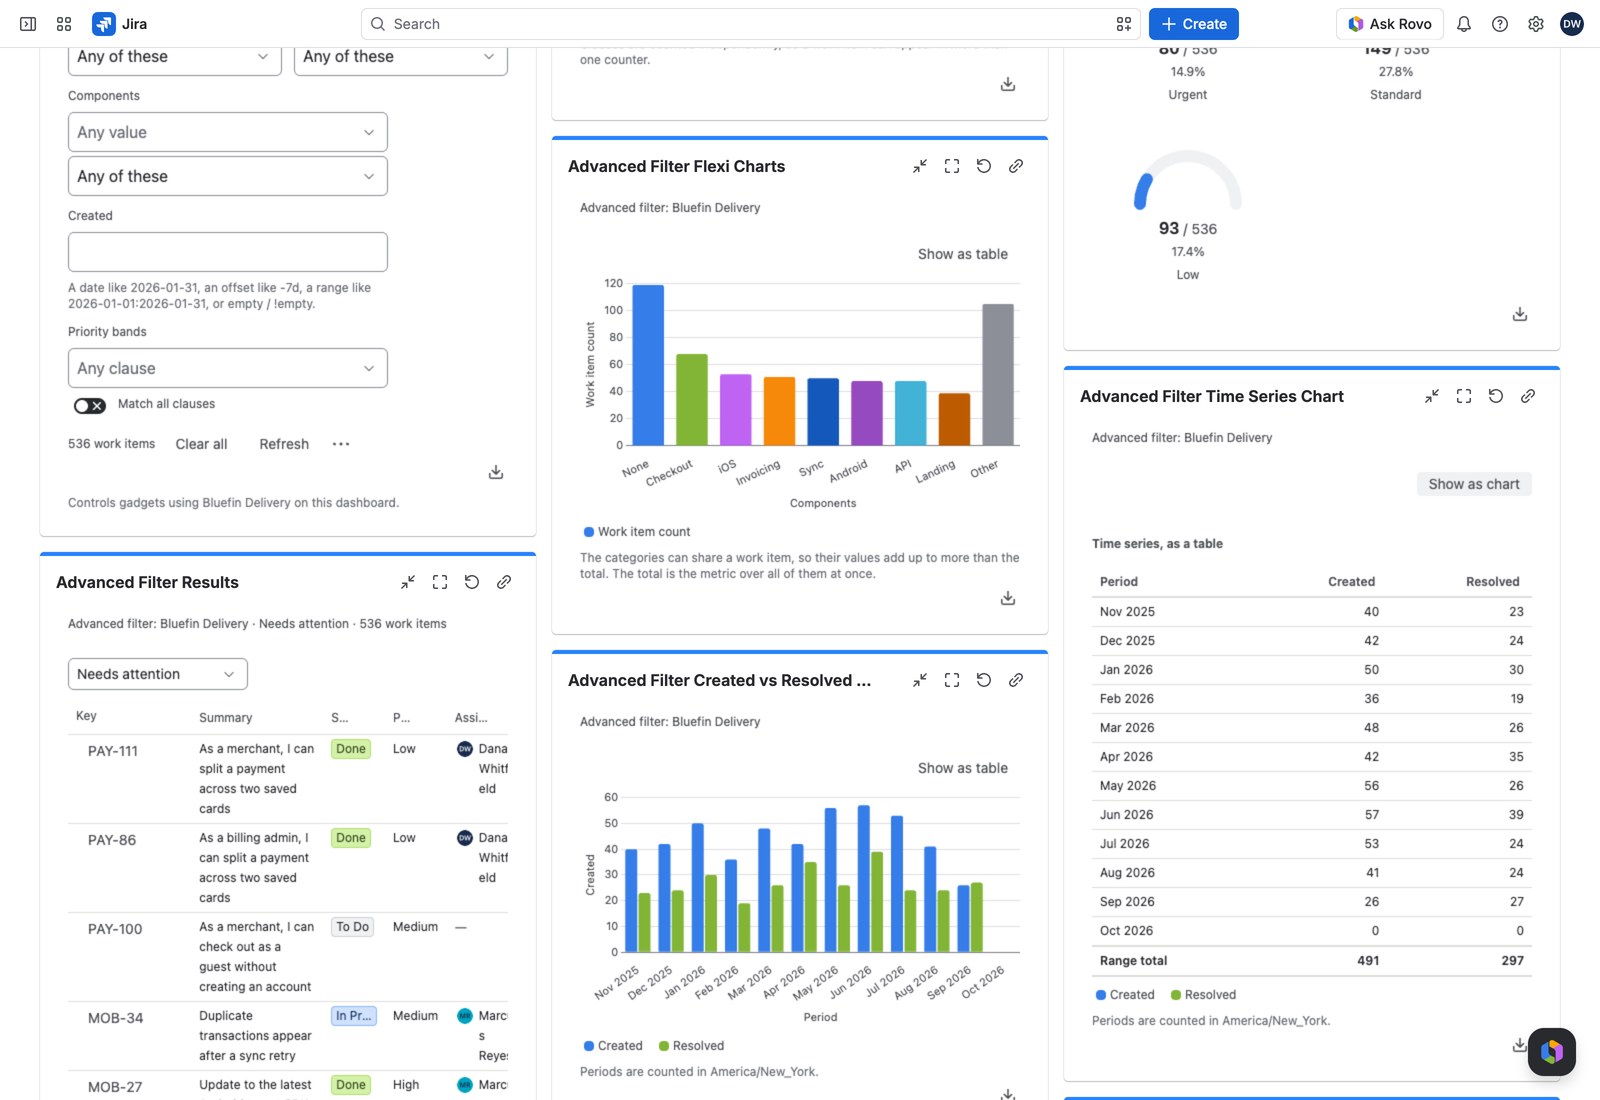
Task: Open the Components Any value dropdown
Action: click(x=228, y=132)
